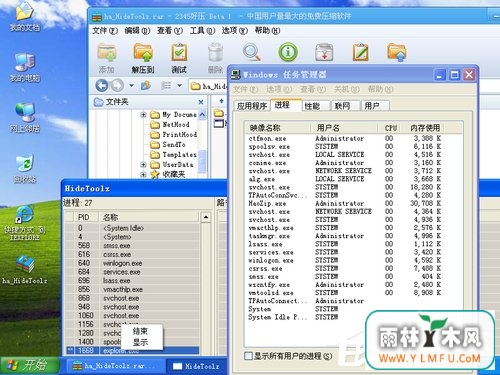This screenshot has width=500, height=375.
Task: Open the Help (帮助) menu in archive window
Action: [x=267, y=31]
